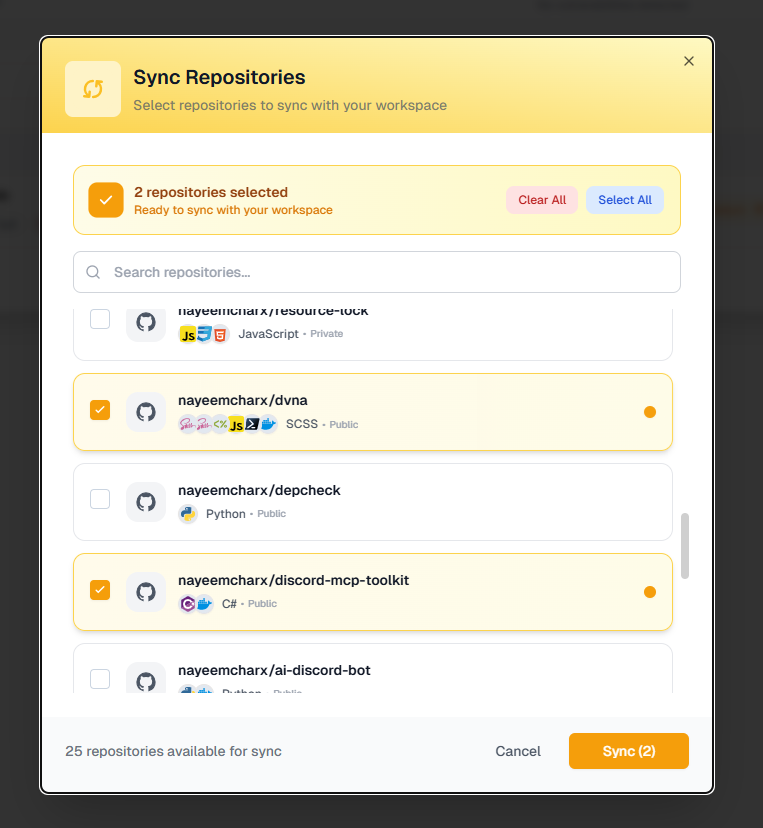The width and height of the screenshot is (763, 828).
Task: Click the Sass icon on the dvna repository
Action: [189, 423]
